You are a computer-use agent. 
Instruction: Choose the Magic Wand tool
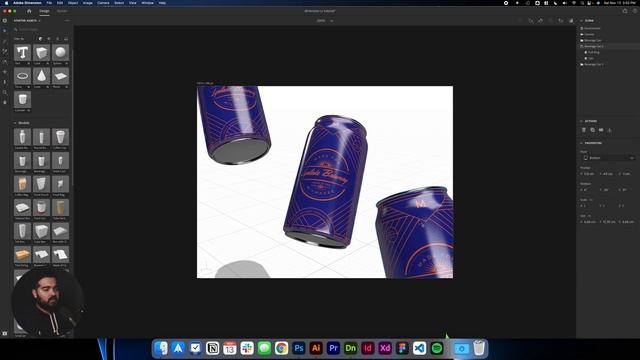5,41
